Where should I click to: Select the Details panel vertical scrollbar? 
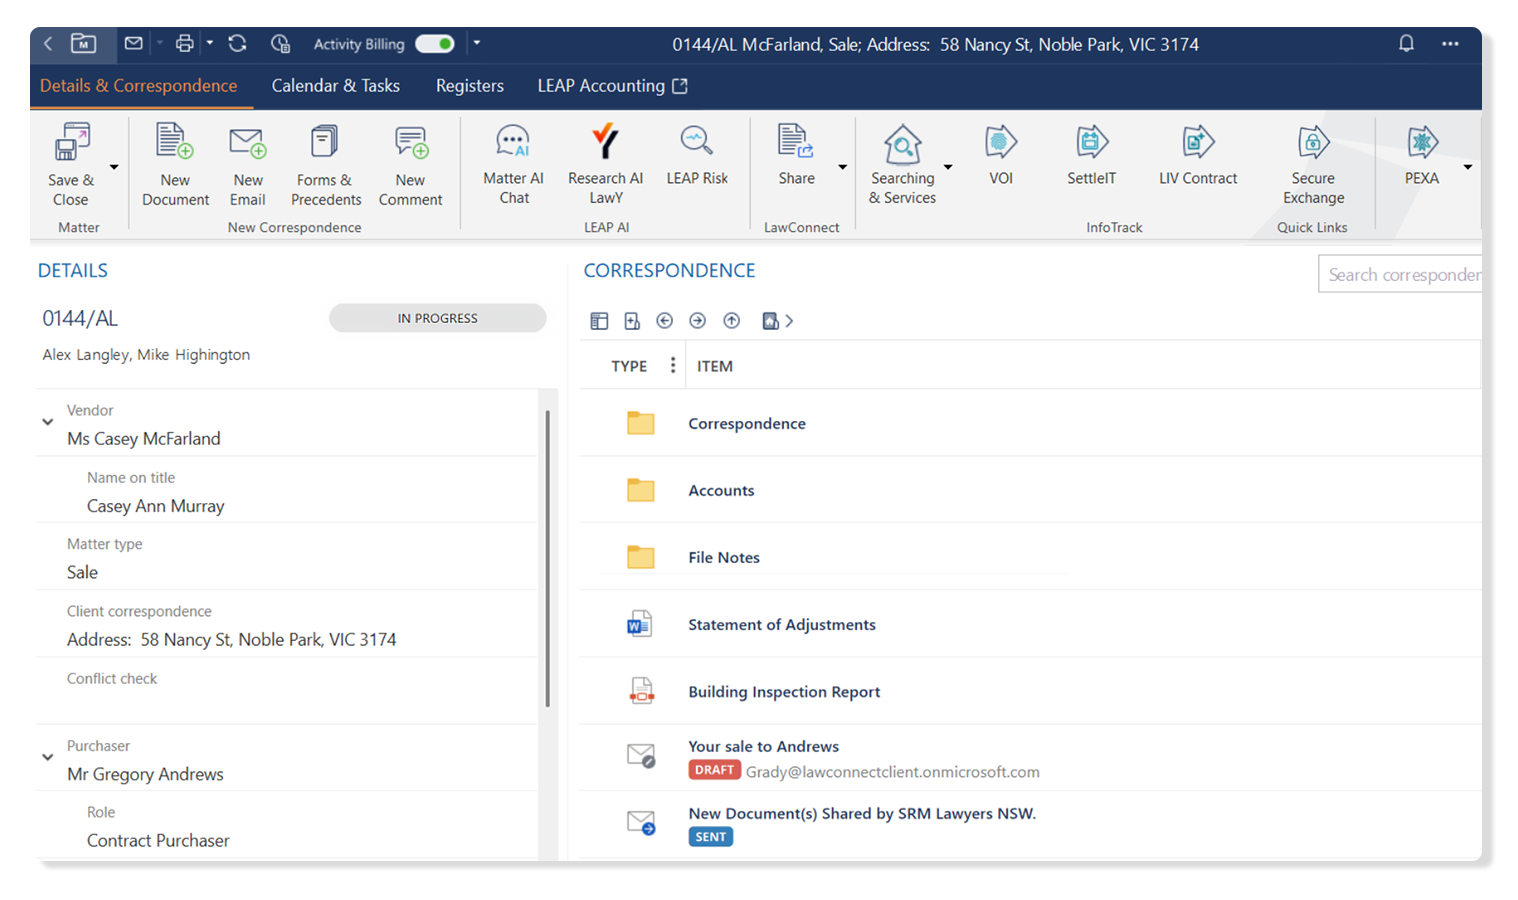(x=547, y=558)
